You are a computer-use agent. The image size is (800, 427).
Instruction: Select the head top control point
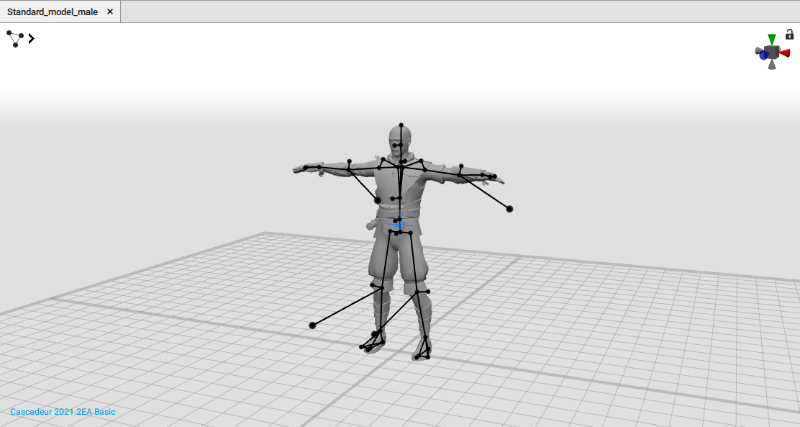point(401,125)
